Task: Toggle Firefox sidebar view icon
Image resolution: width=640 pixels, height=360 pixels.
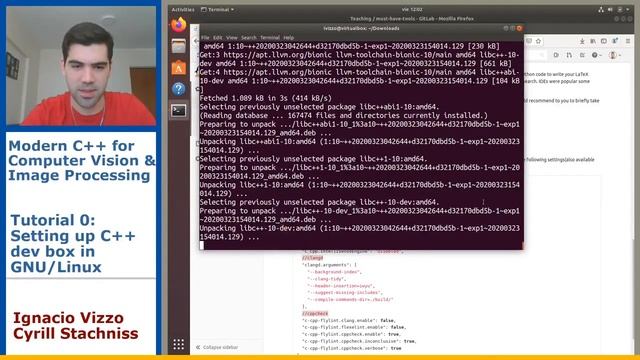Action: (604, 41)
